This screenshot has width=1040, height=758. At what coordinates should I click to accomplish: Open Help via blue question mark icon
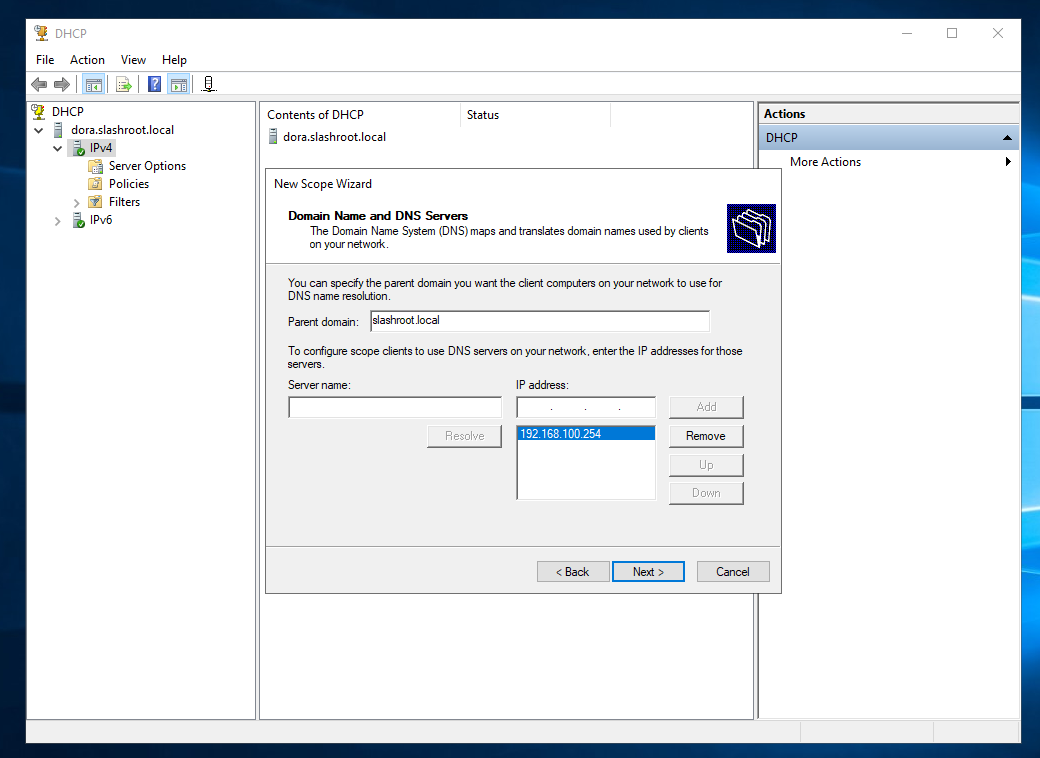pyautogui.click(x=154, y=85)
